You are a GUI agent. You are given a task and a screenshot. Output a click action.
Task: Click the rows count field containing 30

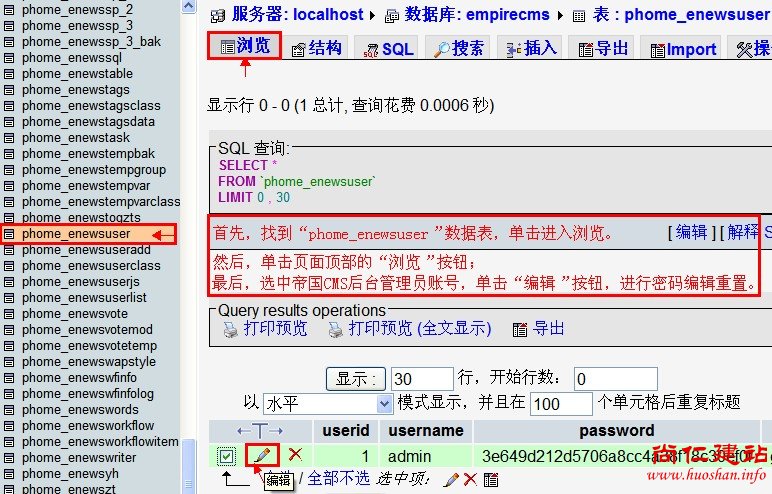[422, 379]
